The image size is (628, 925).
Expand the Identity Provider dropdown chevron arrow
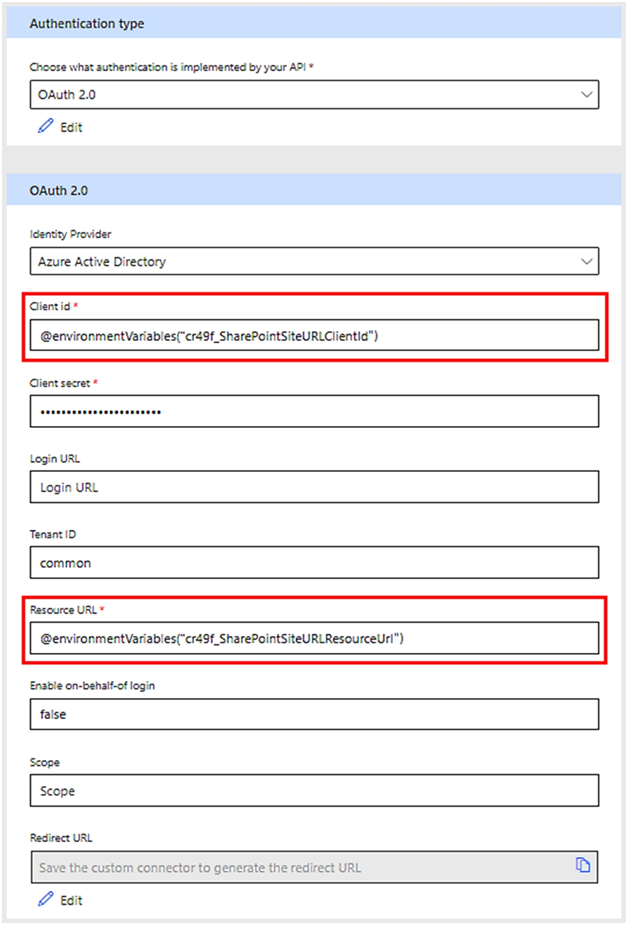[586, 261]
